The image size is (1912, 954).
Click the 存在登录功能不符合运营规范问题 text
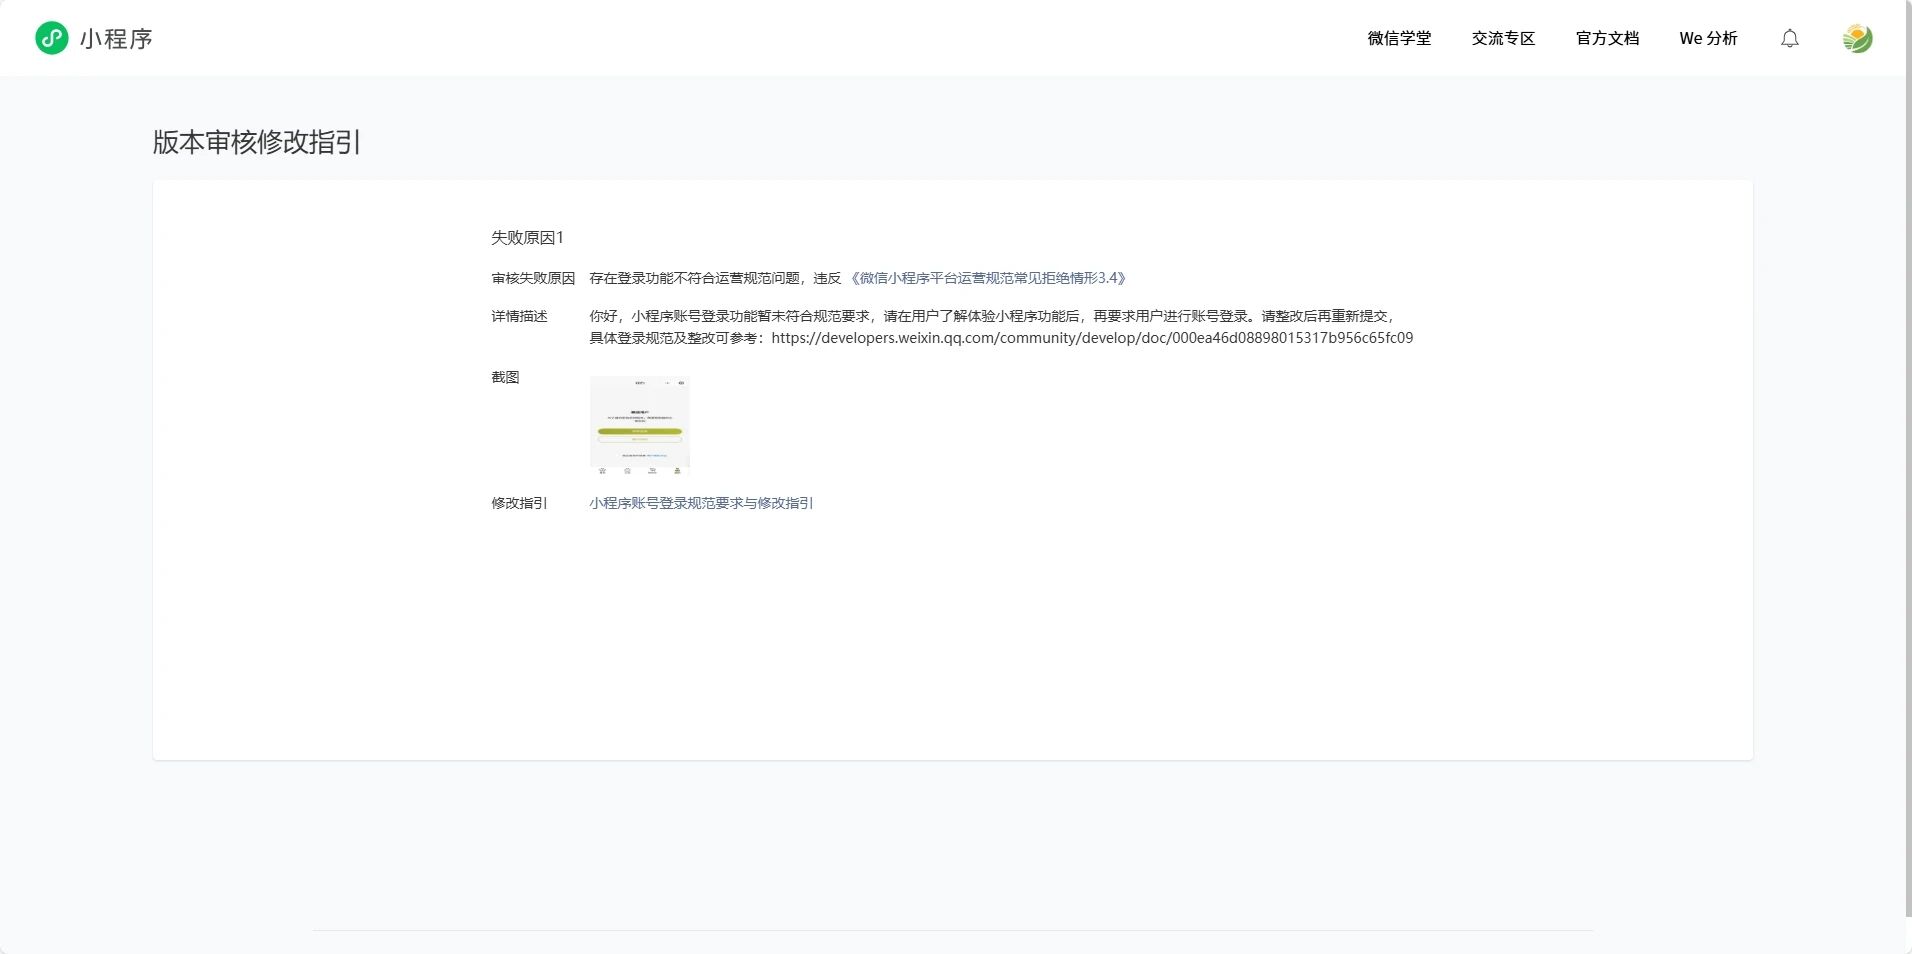click(x=694, y=278)
